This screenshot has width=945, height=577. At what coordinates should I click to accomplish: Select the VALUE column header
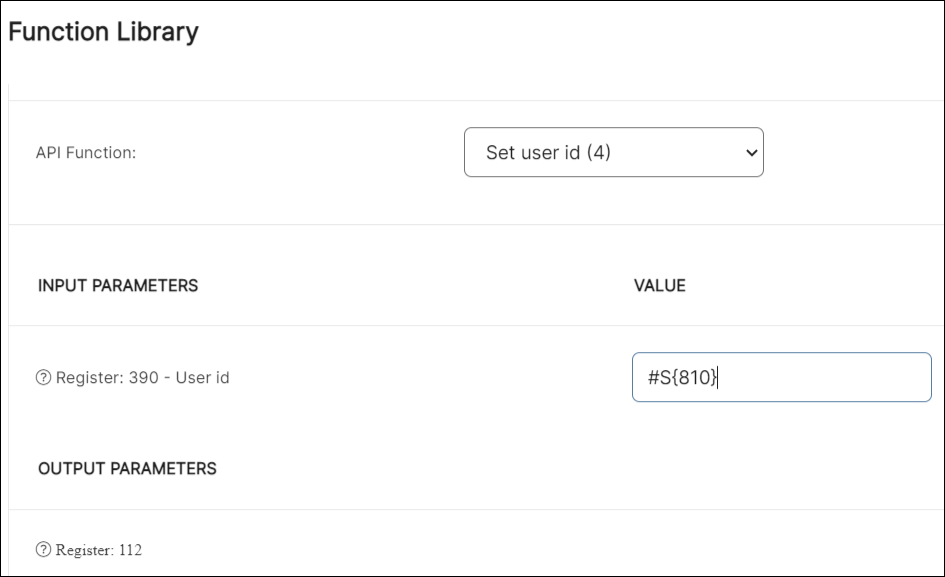[x=660, y=286]
